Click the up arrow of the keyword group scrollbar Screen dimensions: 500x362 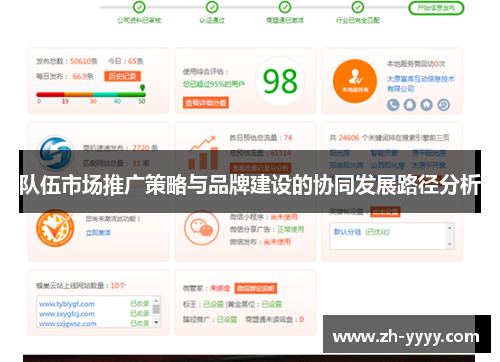pyautogui.click(x=450, y=228)
